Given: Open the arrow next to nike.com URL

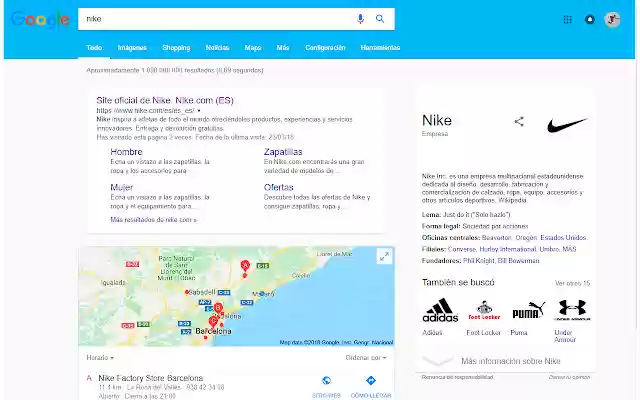Looking at the screenshot, I should click(x=199, y=111).
